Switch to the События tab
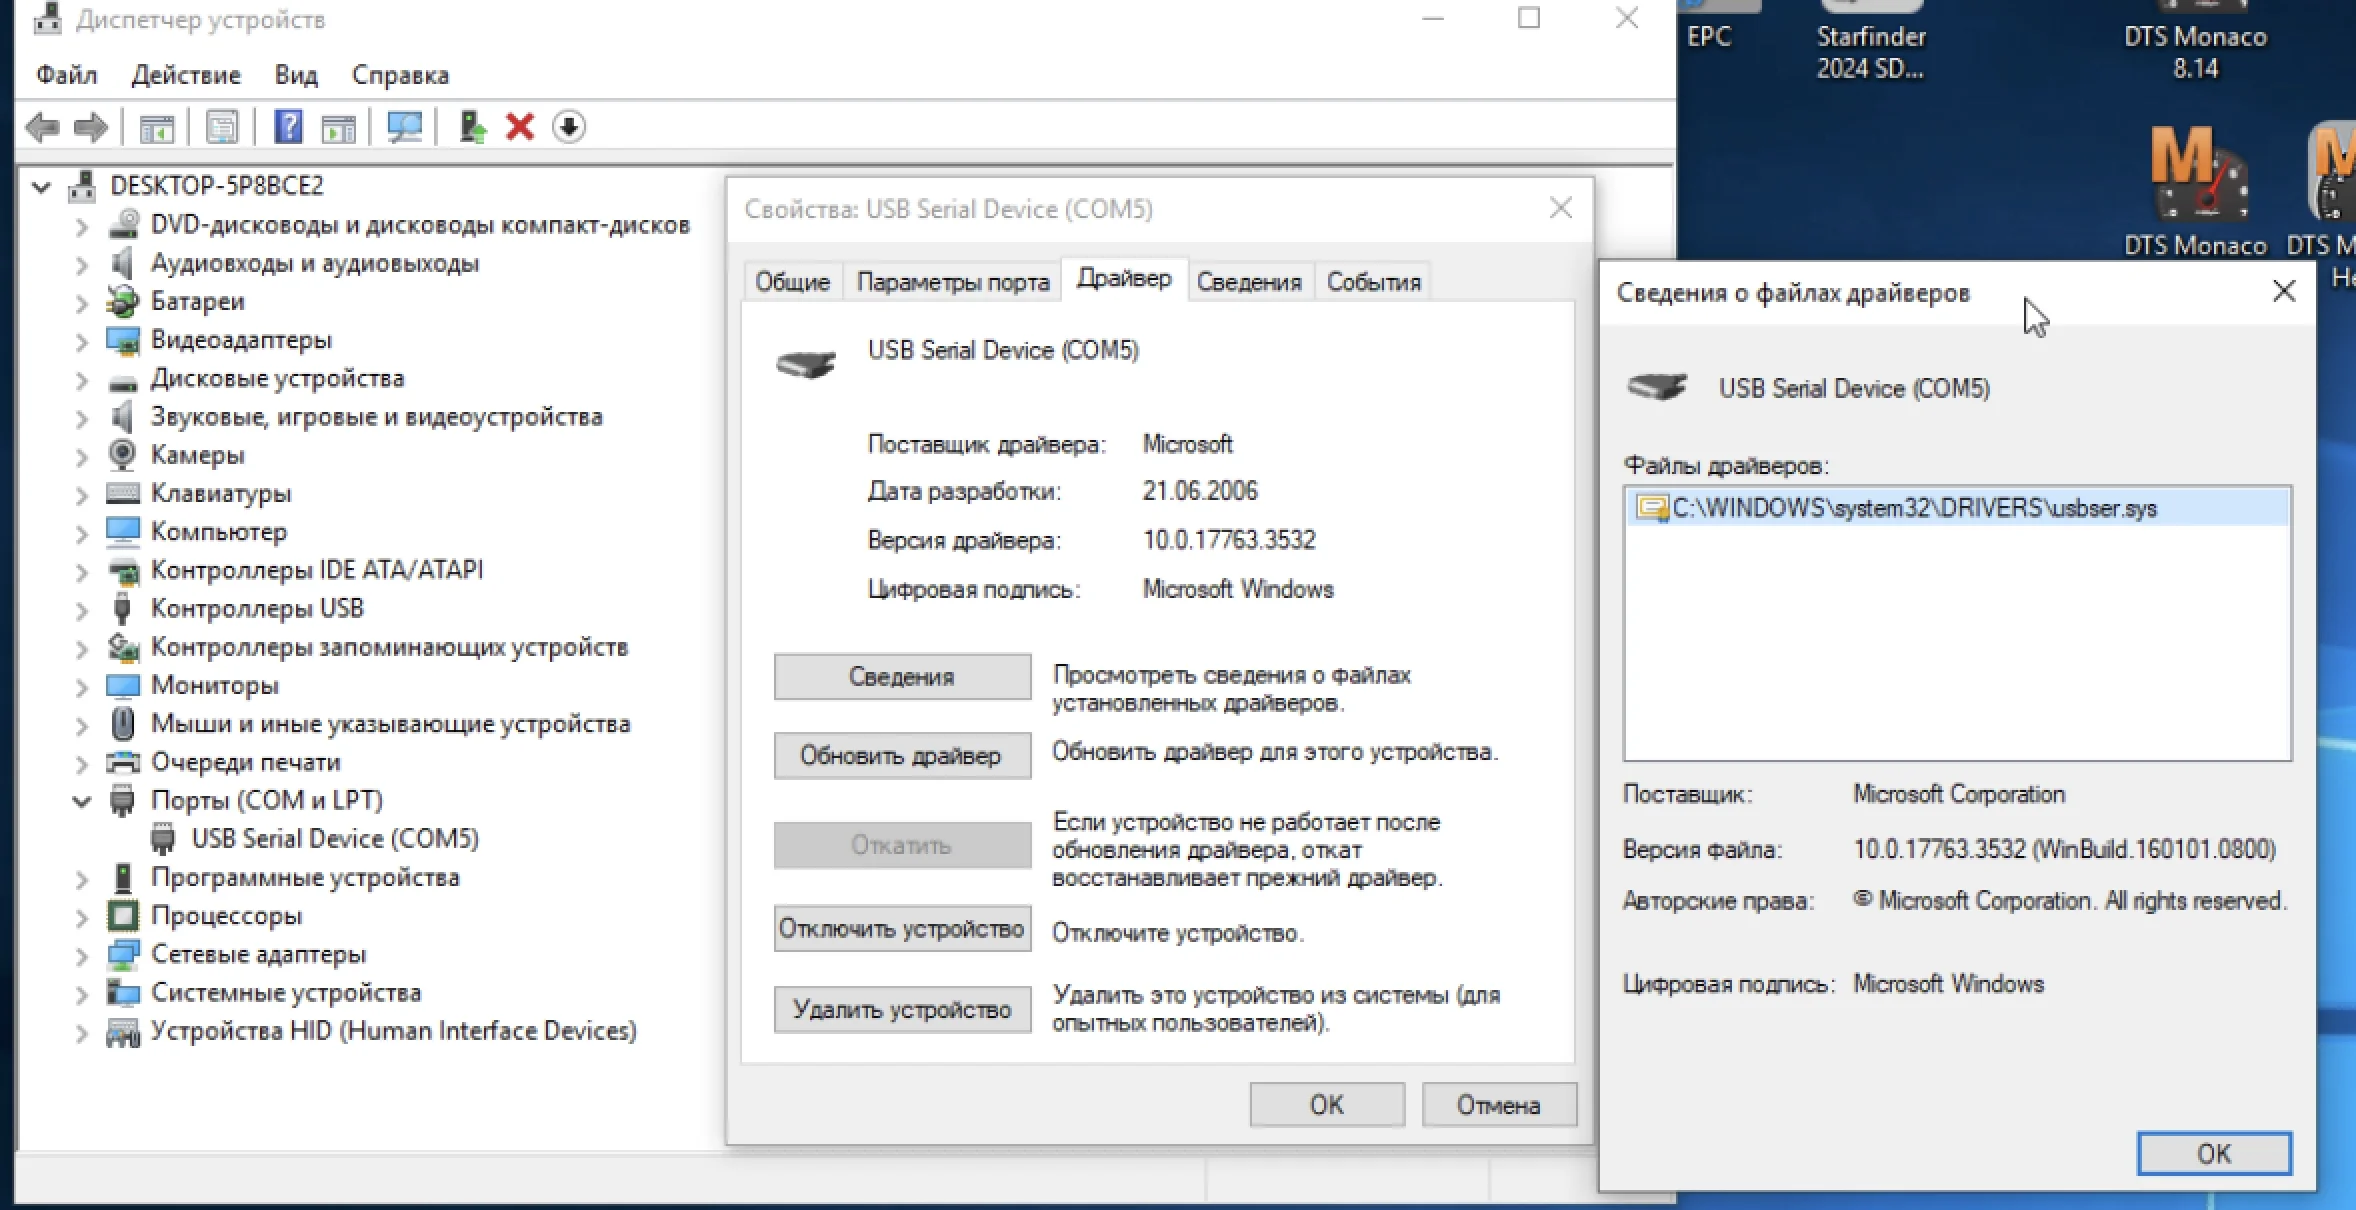 point(1372,282)
